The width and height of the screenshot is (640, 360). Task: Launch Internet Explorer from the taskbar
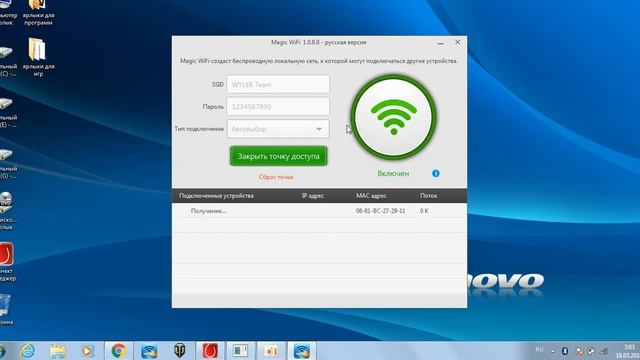28,351
